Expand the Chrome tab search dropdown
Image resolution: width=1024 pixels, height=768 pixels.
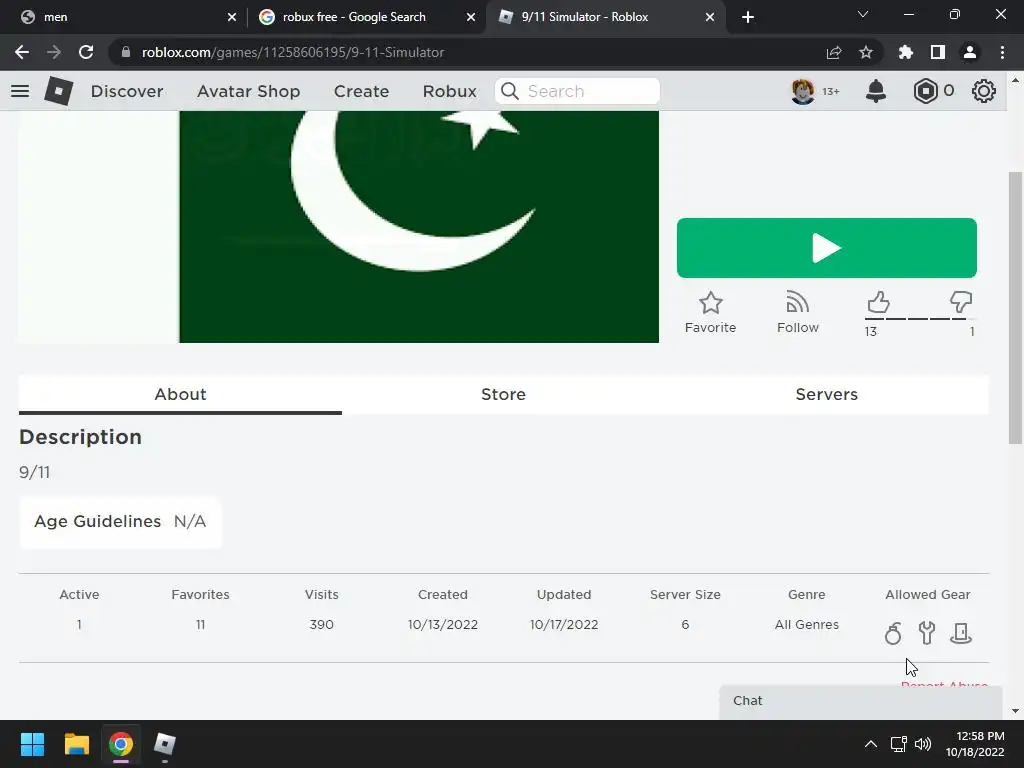[863, 14]
